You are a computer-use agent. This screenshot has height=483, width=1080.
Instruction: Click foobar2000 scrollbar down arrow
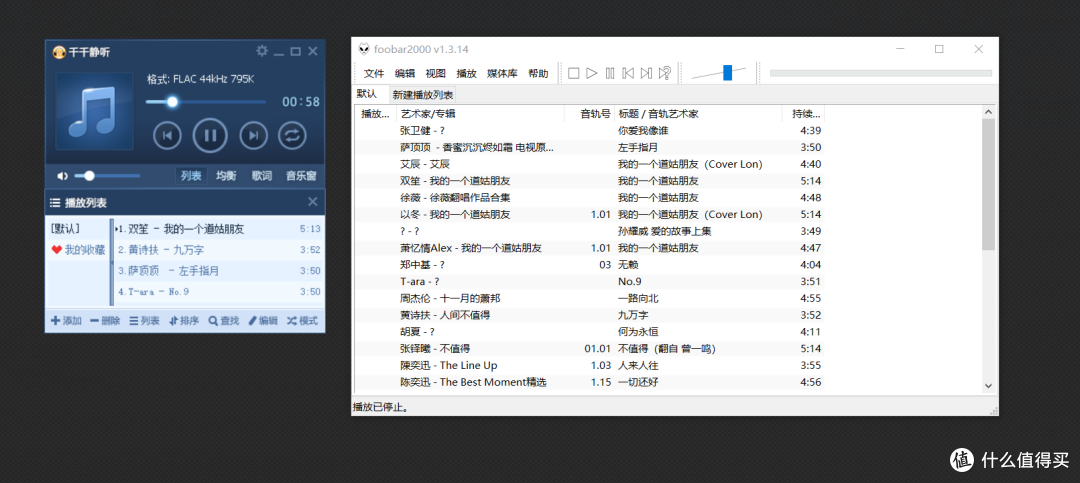click(x=988, y=386)
